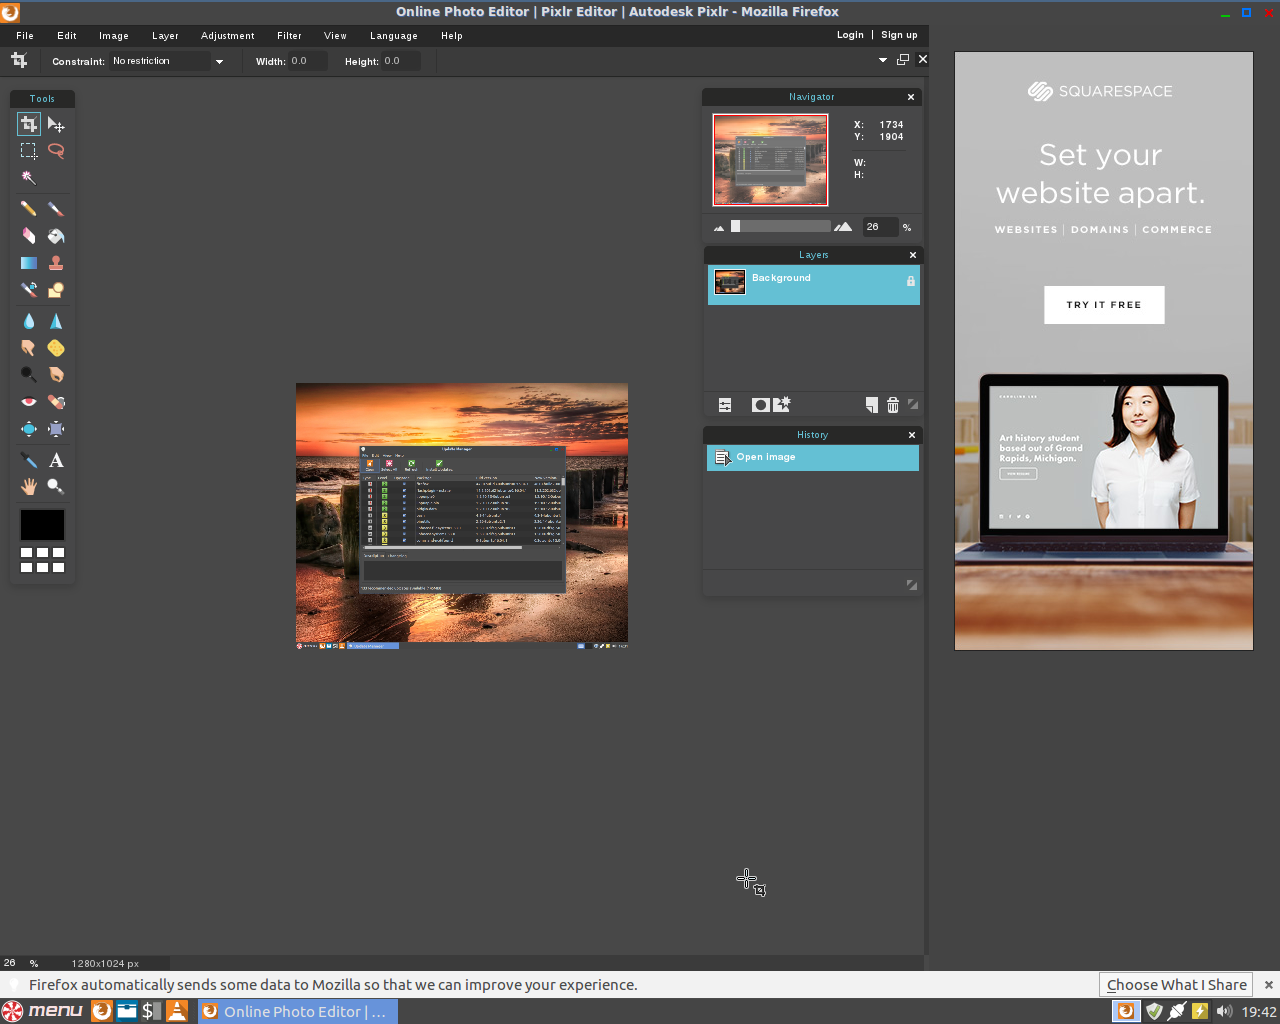Add a layer mask button
The image size is (1280, 1024).
(x=761, y=405)
